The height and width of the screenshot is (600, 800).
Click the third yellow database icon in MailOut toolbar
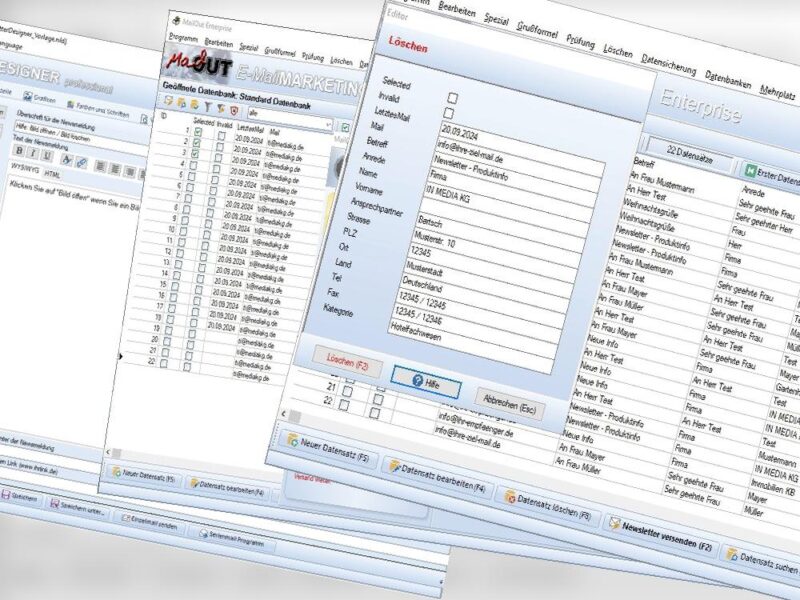[x=194, y=105]
